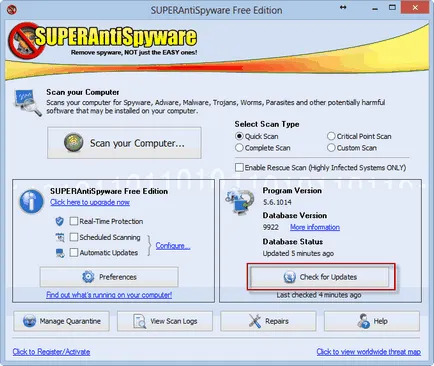
Task: Enable Real-Time Protection checkbox
Action: pos(74,221)
